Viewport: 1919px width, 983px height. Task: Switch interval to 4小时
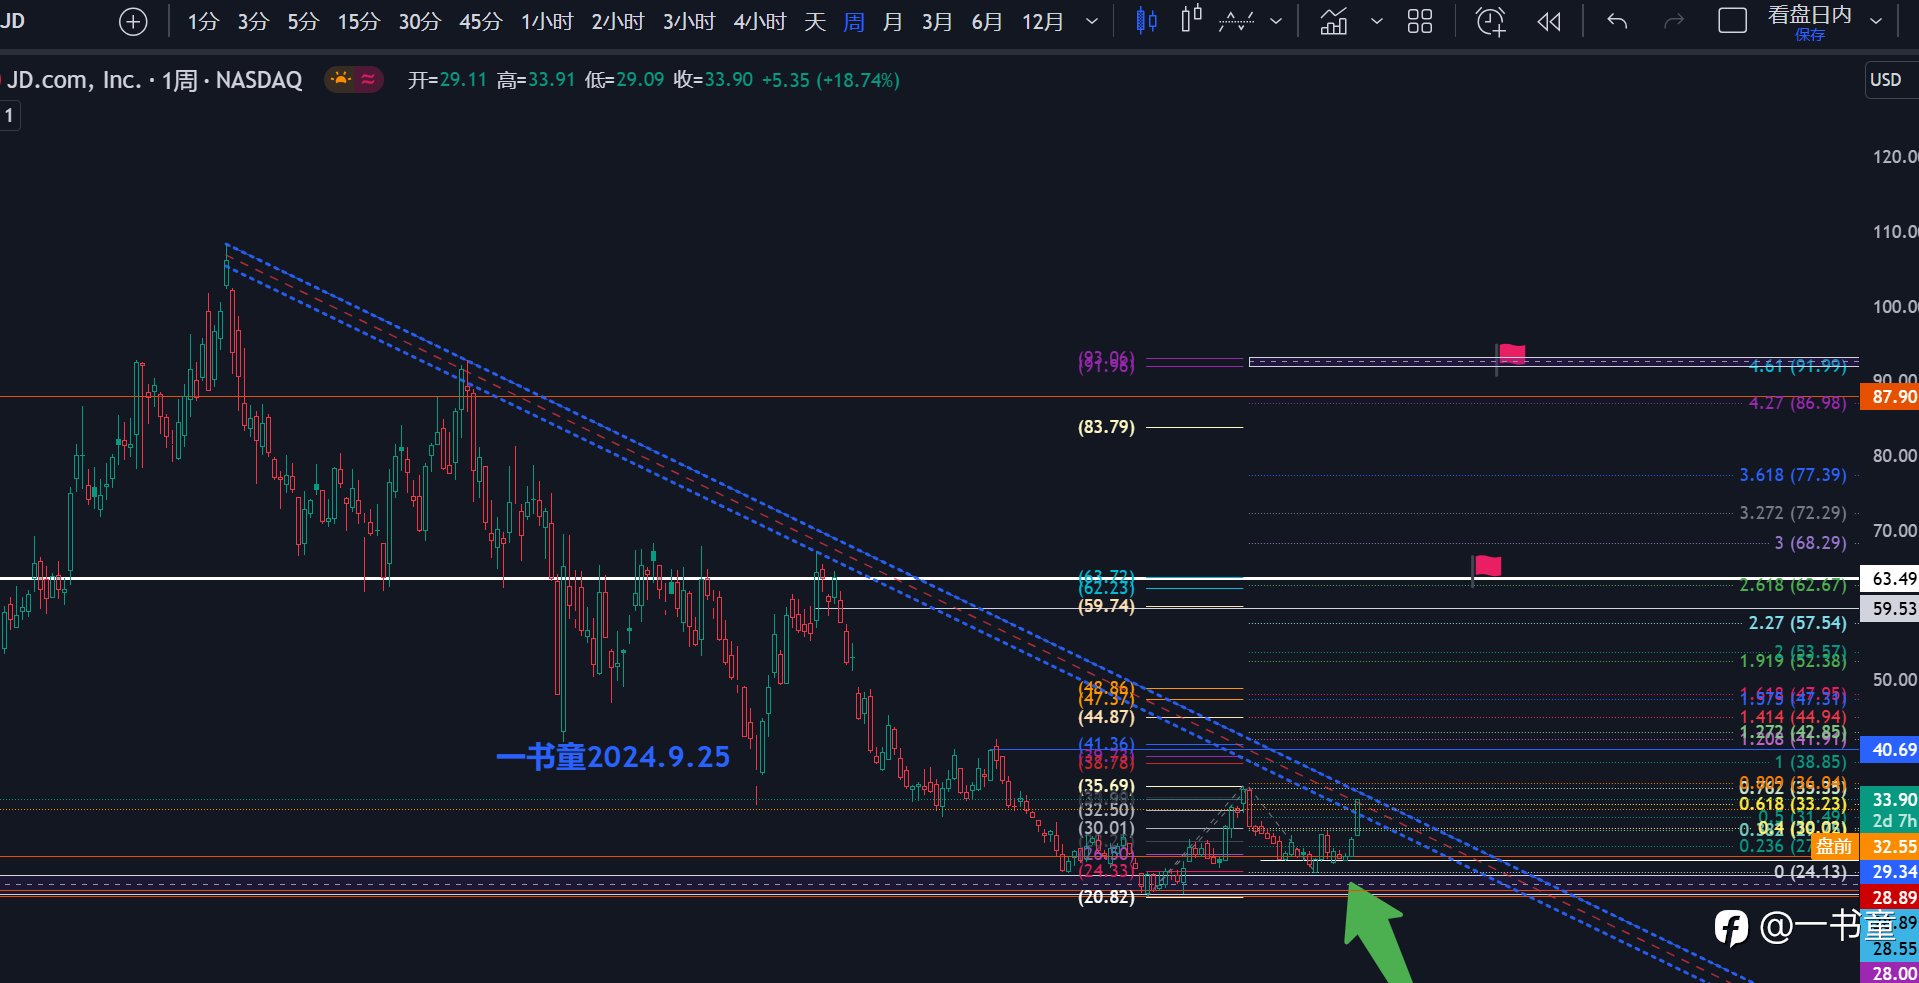point(760,21)
